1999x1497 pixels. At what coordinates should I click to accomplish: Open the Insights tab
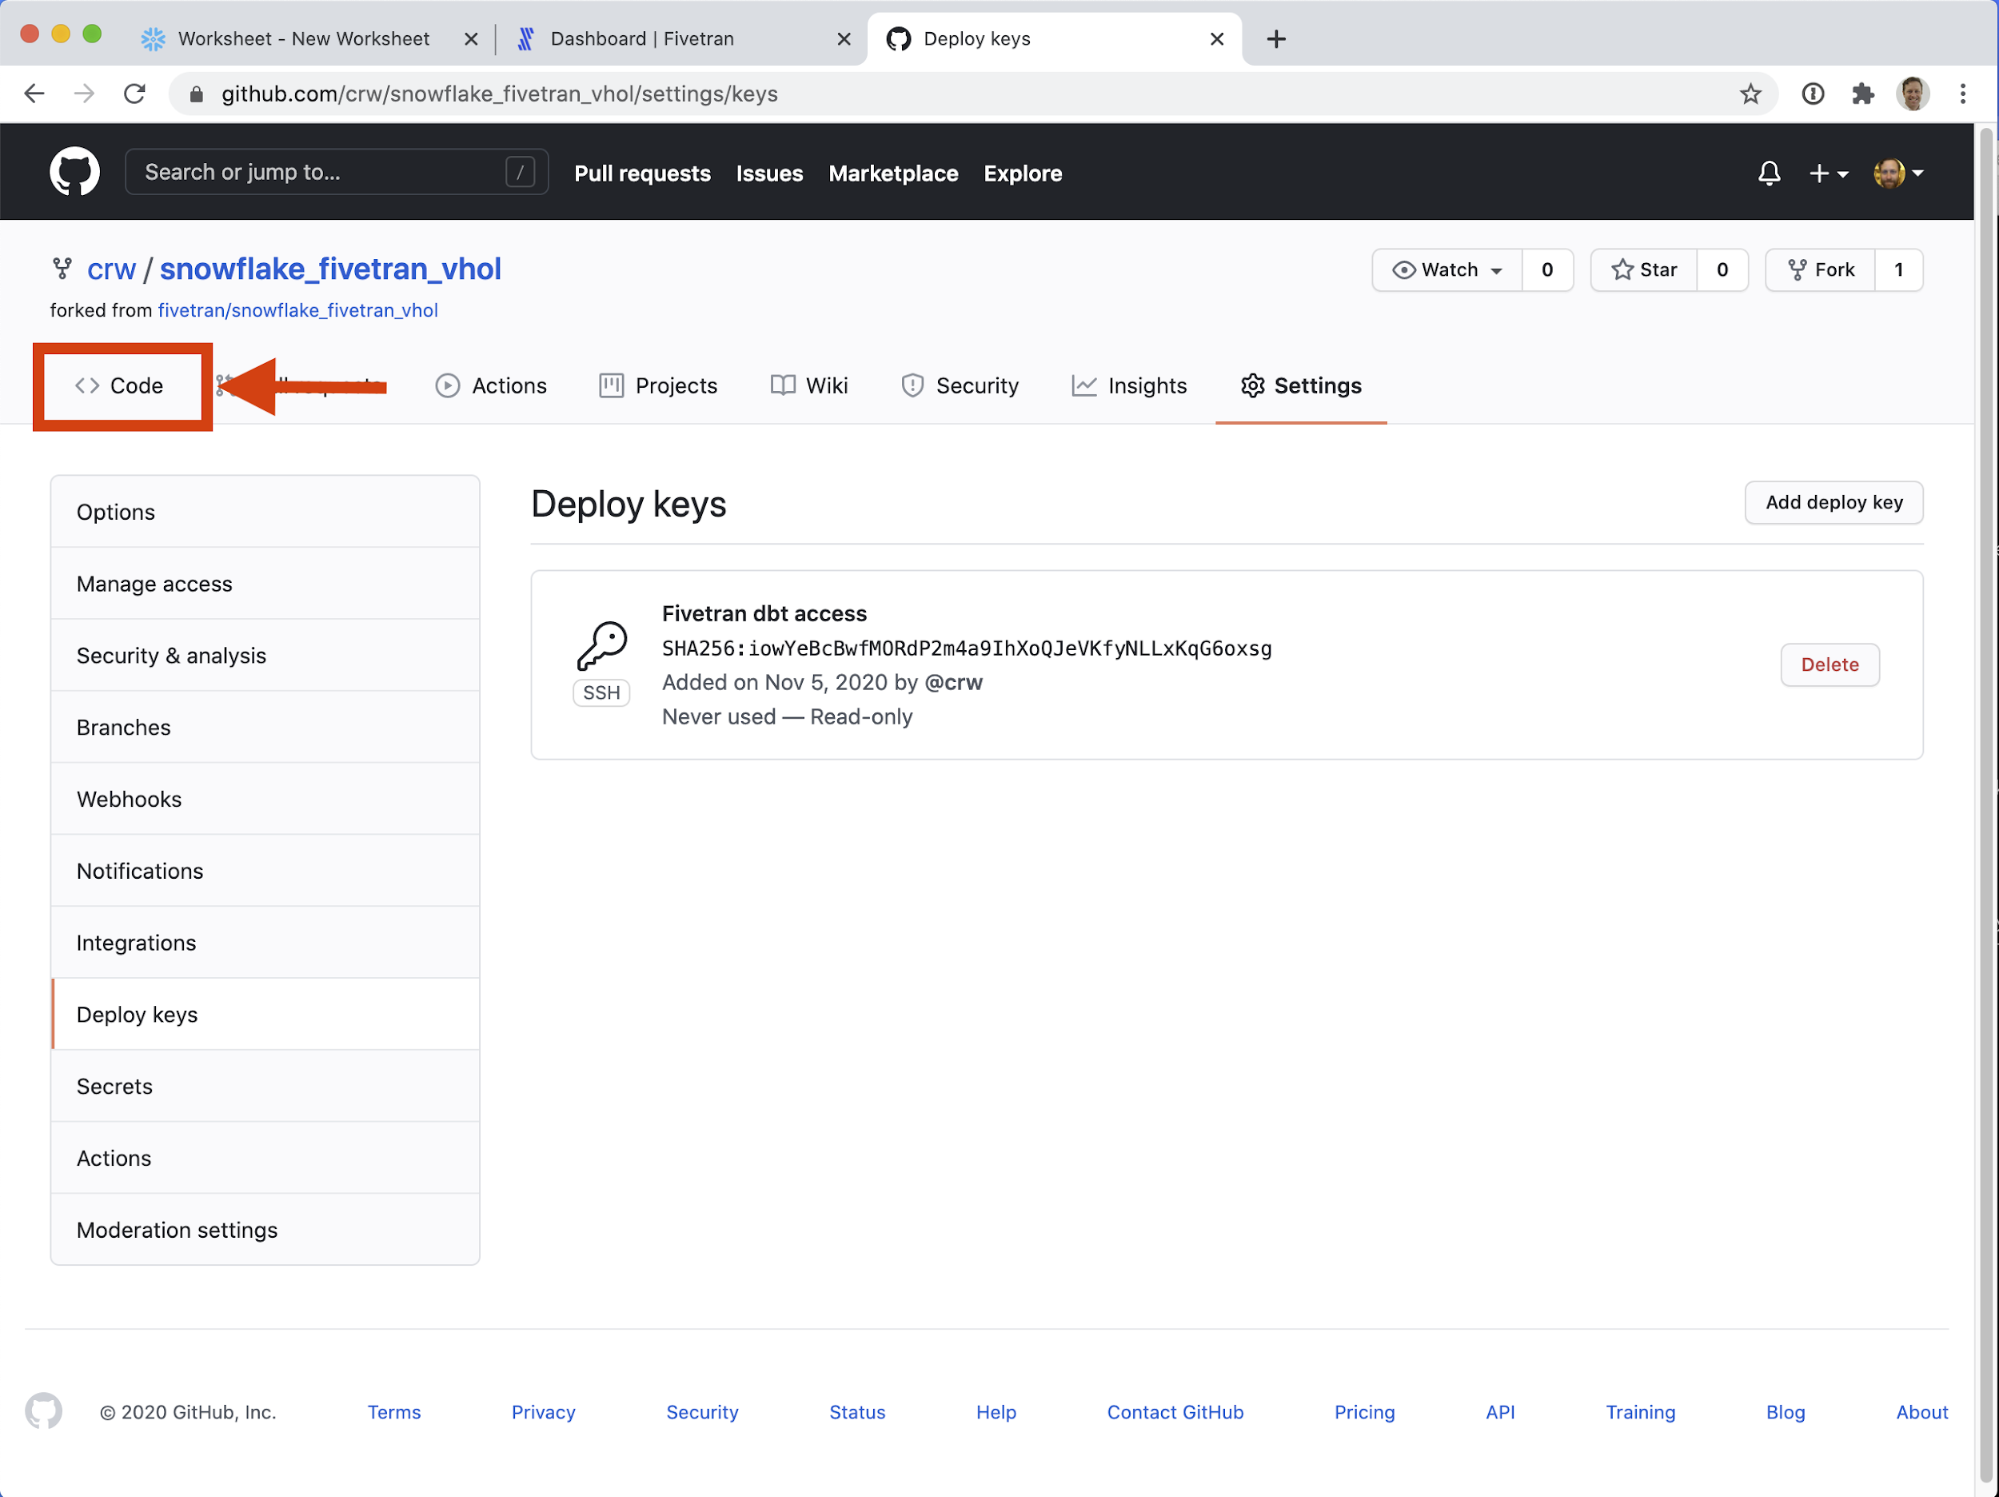pos(1129,386)
